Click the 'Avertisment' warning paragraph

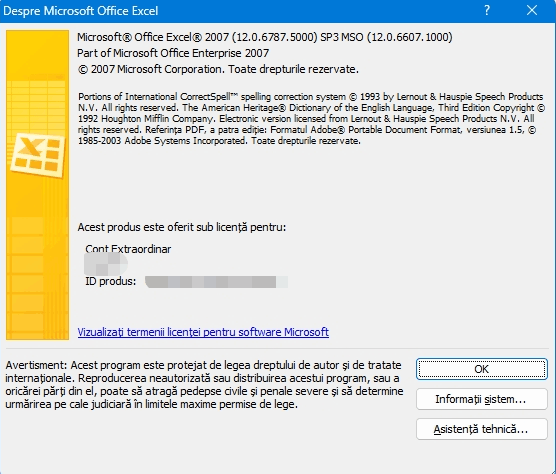[204, 385]
